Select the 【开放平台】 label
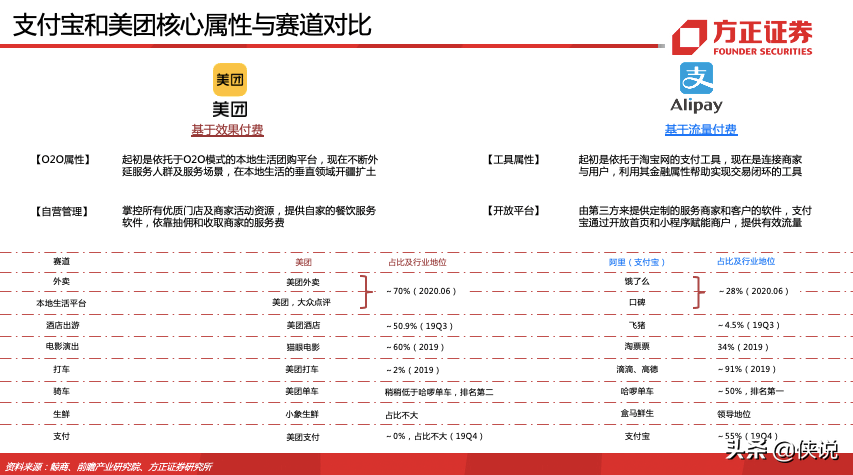Viewport: 853px width, 475px height. pos(513,211)
